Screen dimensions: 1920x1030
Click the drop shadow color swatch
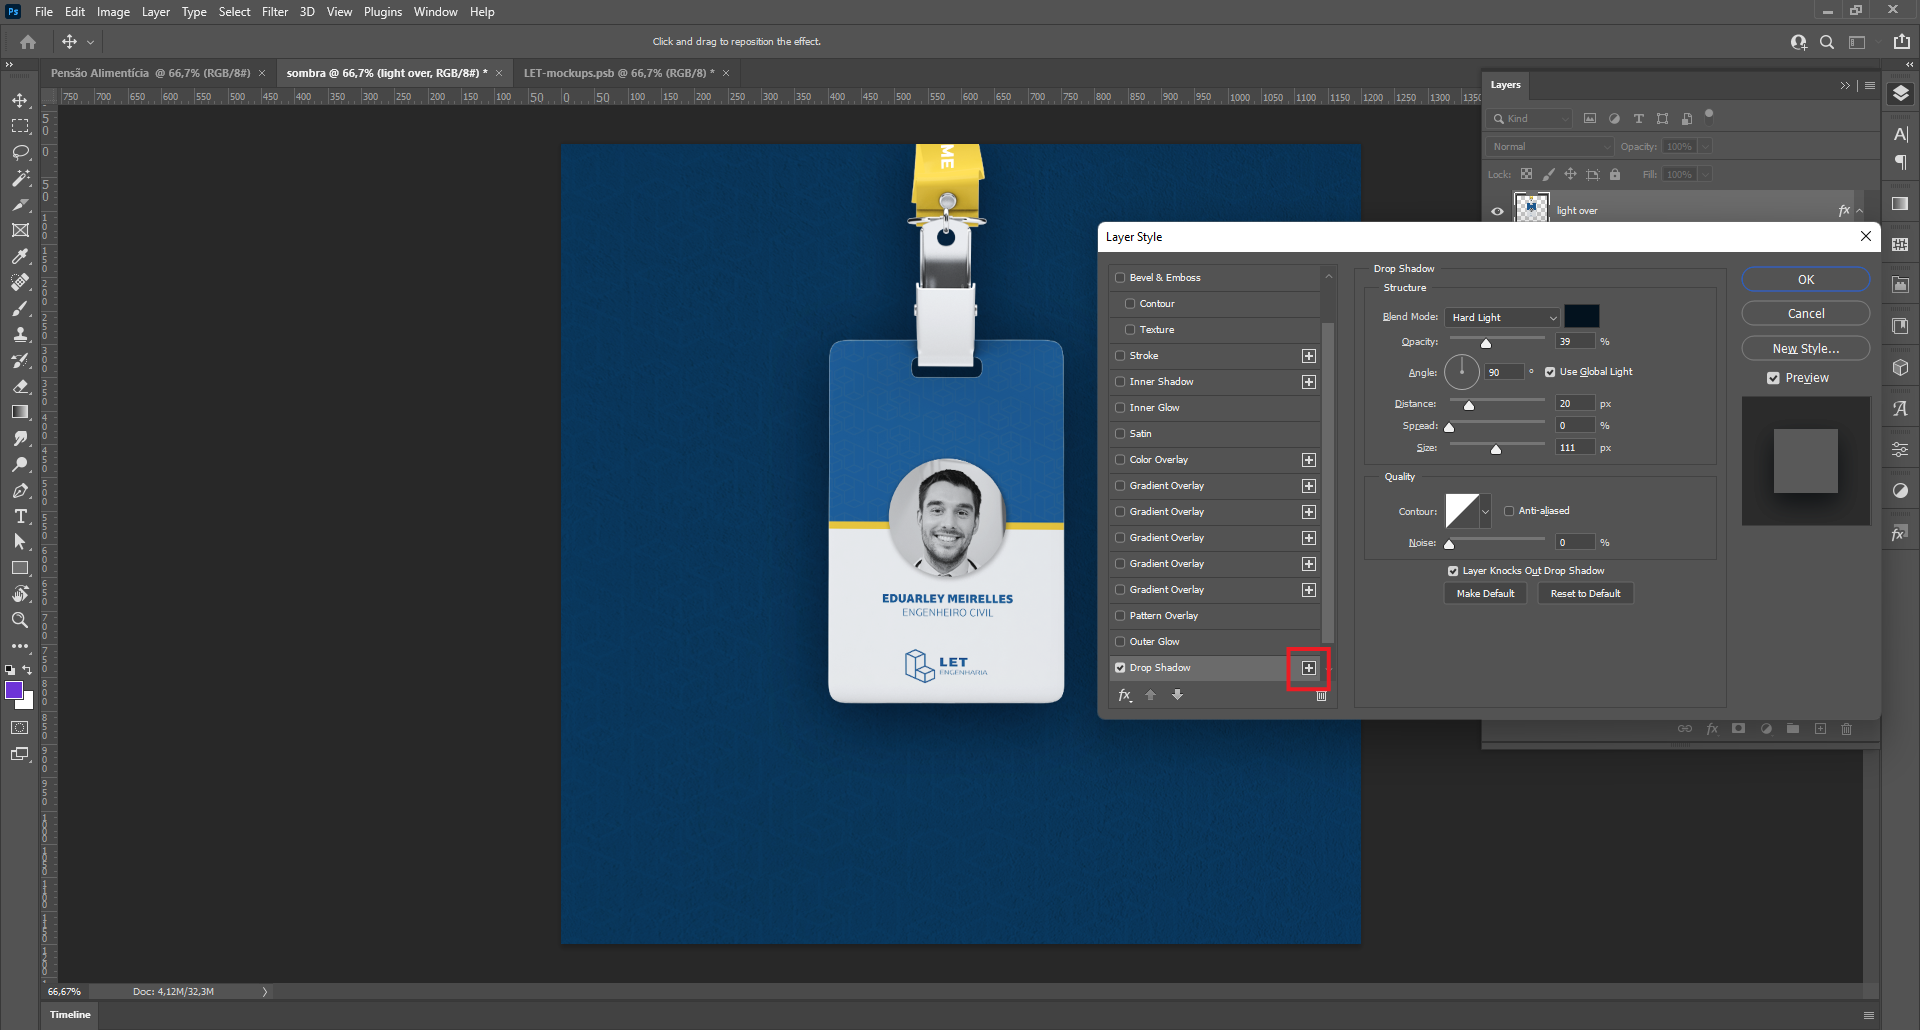pyautogui.click(x=1581, y=317)
